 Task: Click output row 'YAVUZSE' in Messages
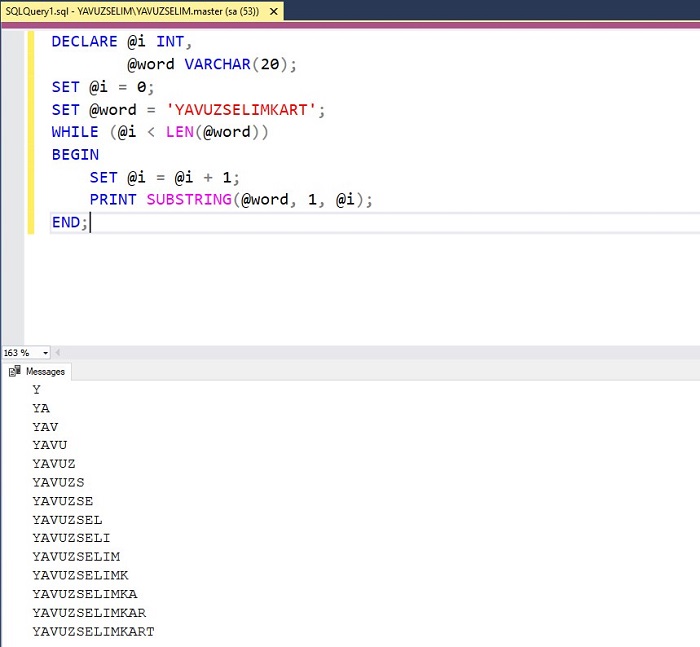62,501
